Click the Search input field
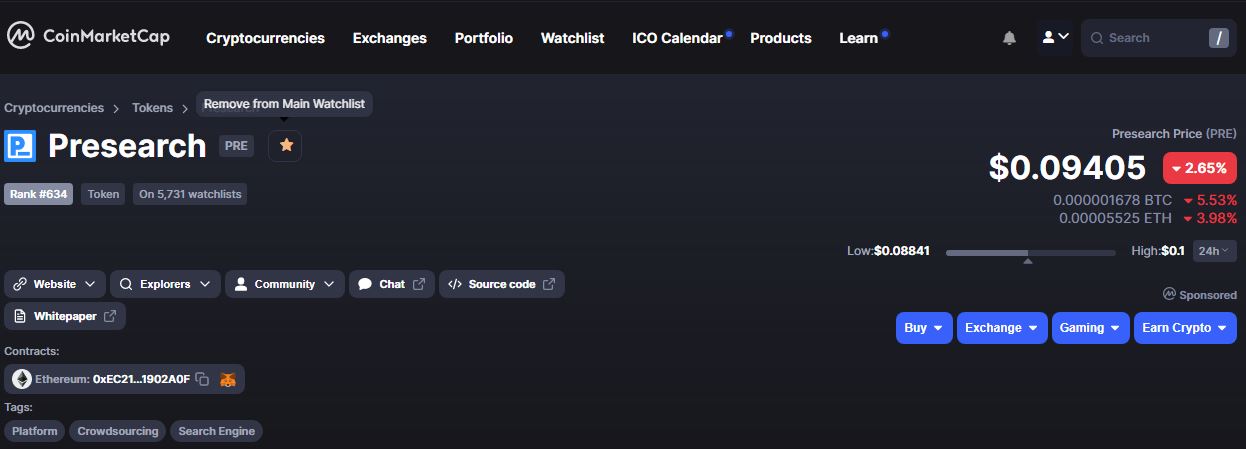Screen dimensions: 1246x449 click(1158, 38)
